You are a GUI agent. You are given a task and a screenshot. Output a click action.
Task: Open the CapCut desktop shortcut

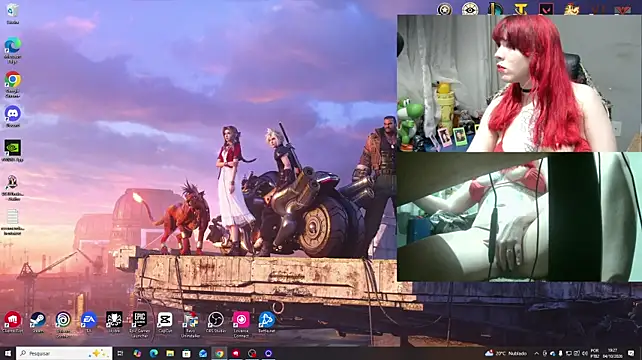click(165, 322)
